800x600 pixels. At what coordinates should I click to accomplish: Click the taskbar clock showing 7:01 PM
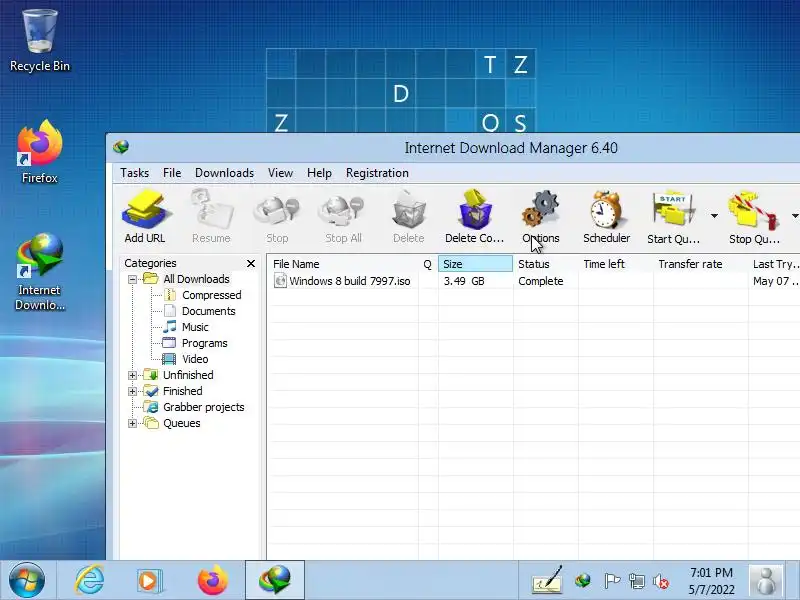click(x=711, y=581)
